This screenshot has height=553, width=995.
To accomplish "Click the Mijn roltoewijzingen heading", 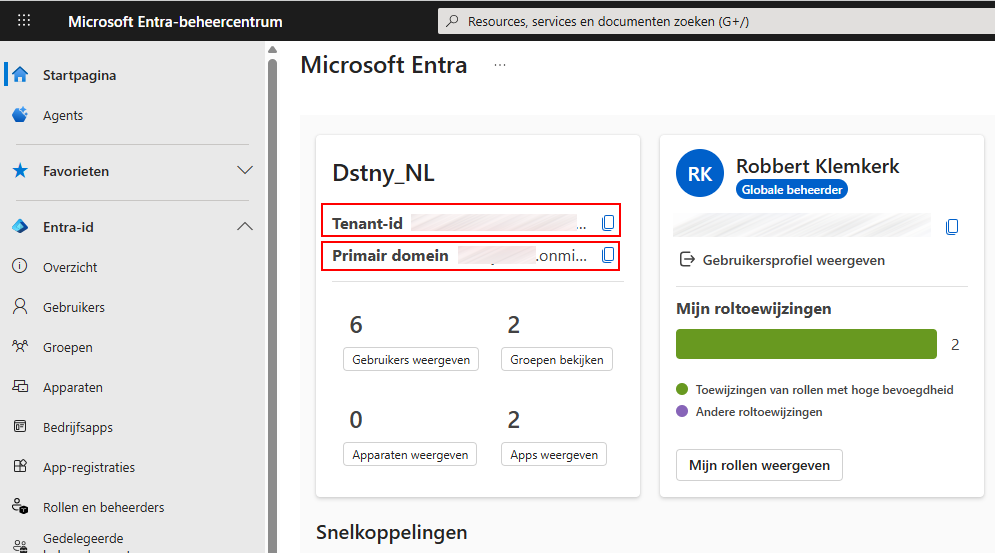I will (753, 309).
